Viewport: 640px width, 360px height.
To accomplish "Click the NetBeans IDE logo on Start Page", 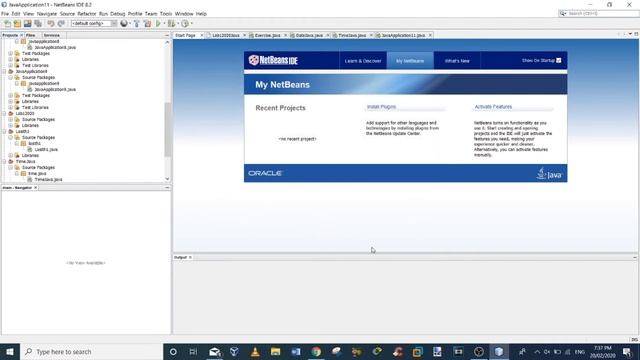I will coord(273,60).
